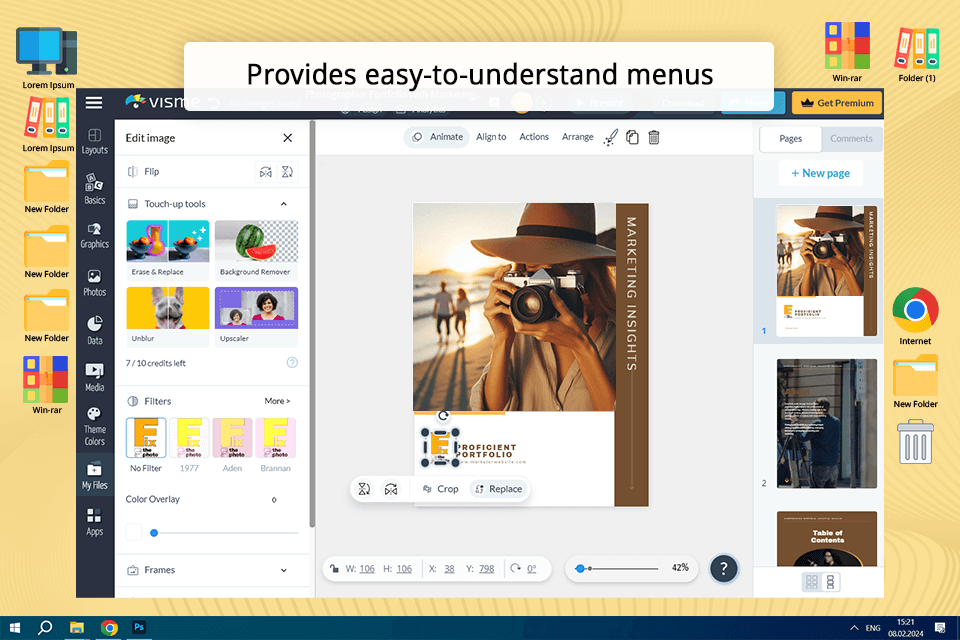Open the Graphics sidebar panel
Screen dimensions: 960x640
tap(94, 236)
